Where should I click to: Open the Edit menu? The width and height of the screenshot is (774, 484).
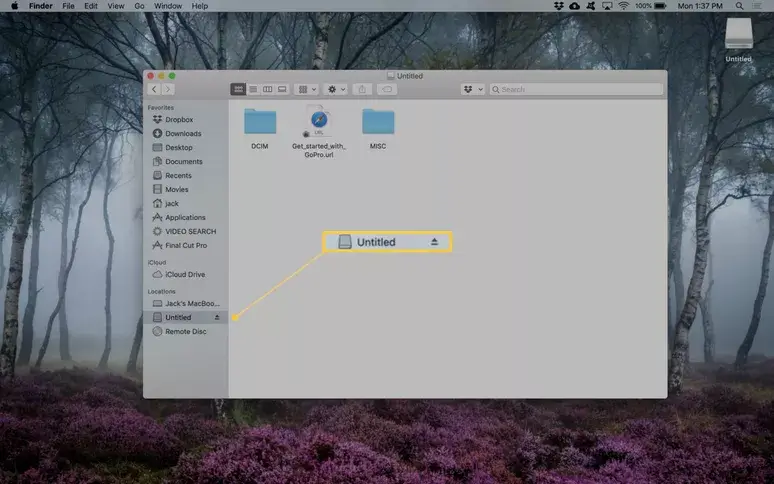90,6
